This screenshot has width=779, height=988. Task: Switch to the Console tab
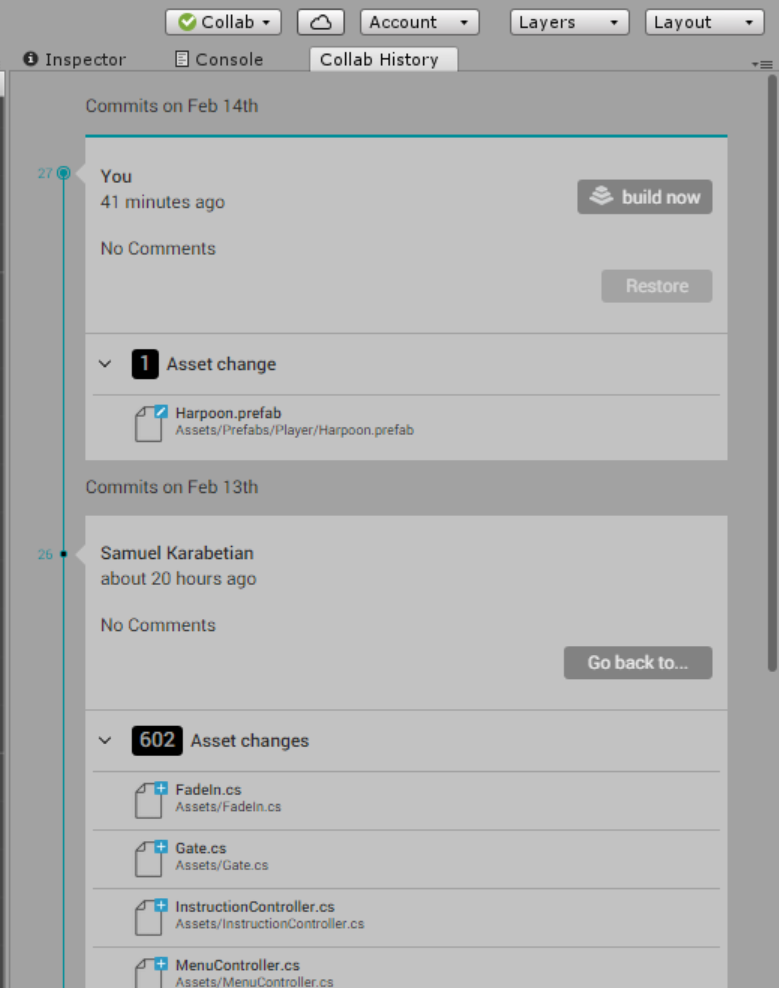click(219, 60)
